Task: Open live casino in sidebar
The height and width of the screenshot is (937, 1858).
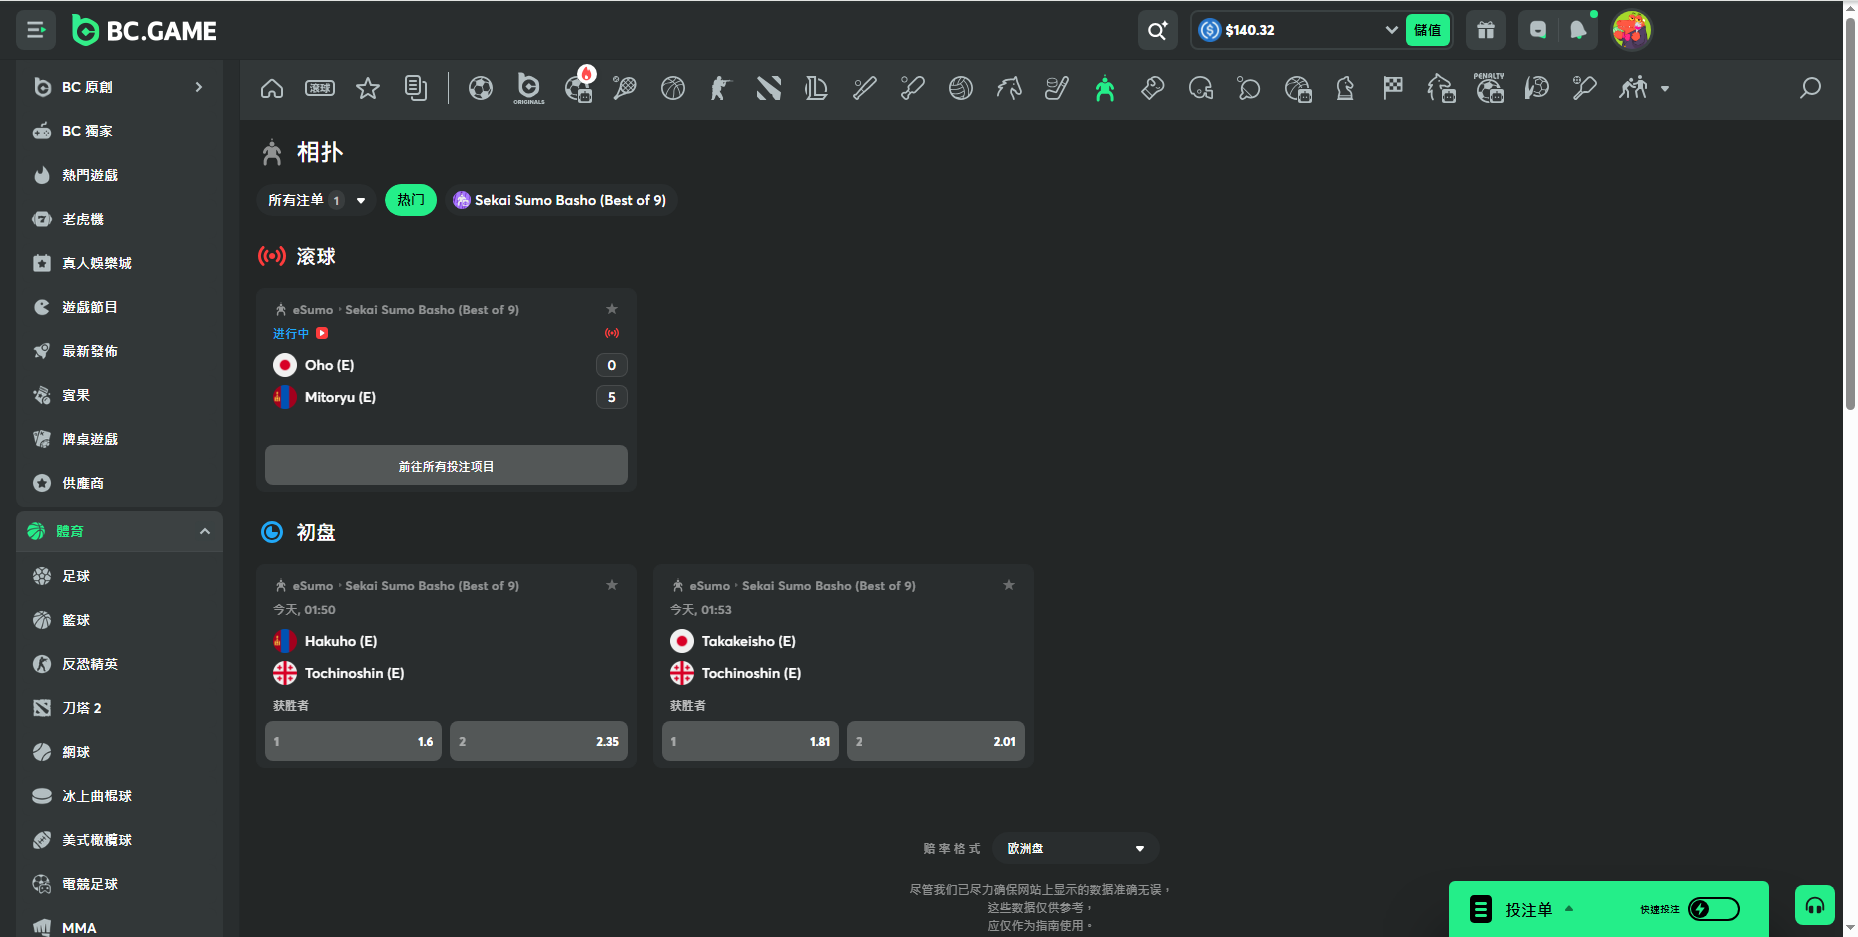Action: click(x=120, y=263)
